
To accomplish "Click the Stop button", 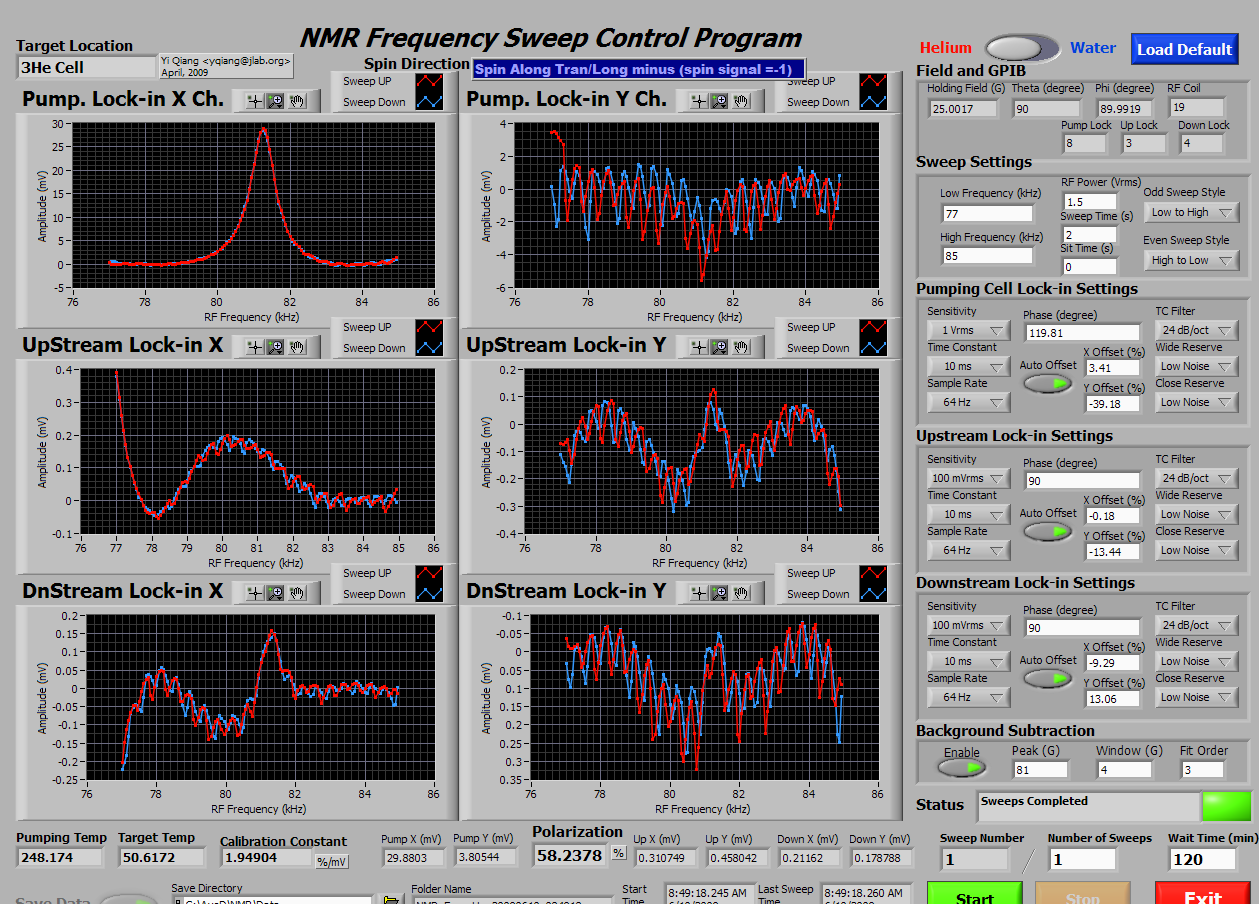I will click(1082, 893).
